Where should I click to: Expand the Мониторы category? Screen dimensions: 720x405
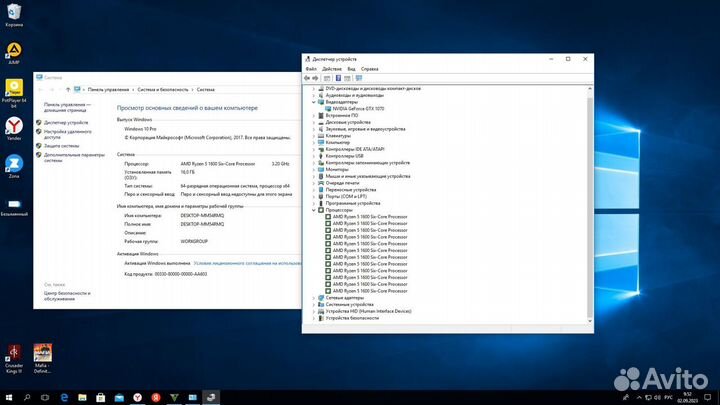(x=315, y=169)
